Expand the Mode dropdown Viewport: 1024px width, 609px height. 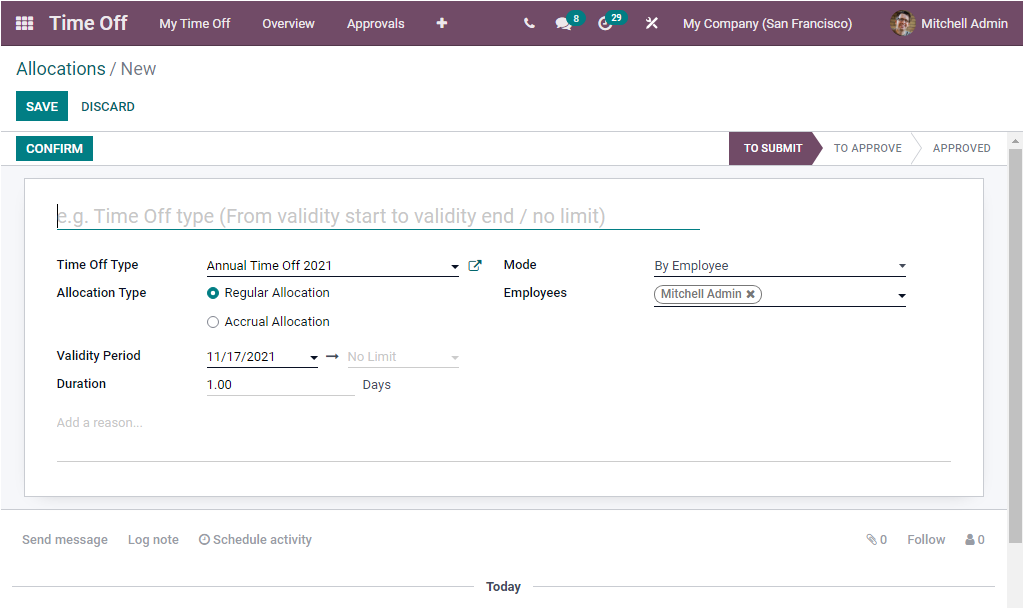pos(901,265)
